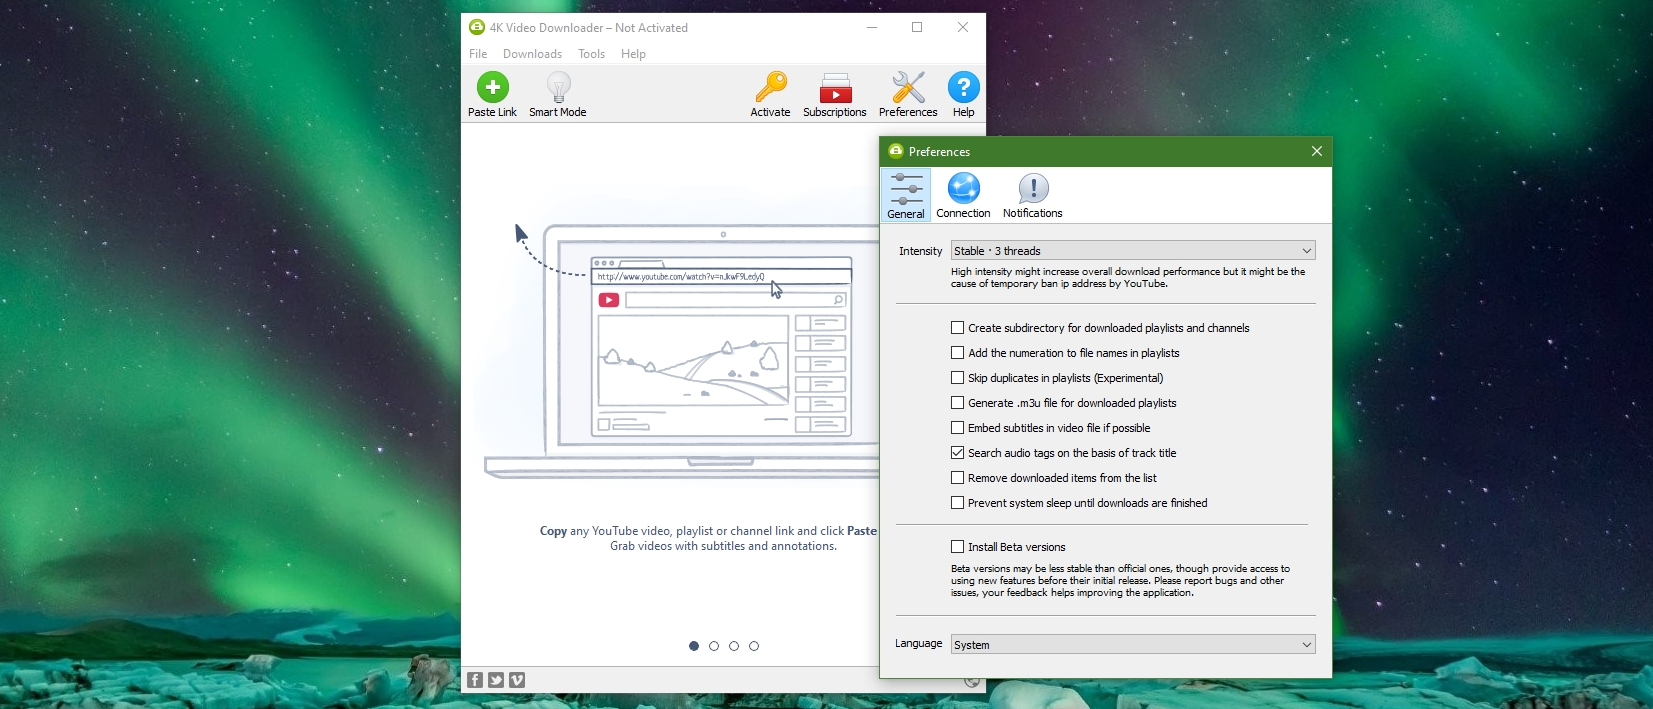
Task: Go to third tutorial slide dot
Action: tap(734, 646)
